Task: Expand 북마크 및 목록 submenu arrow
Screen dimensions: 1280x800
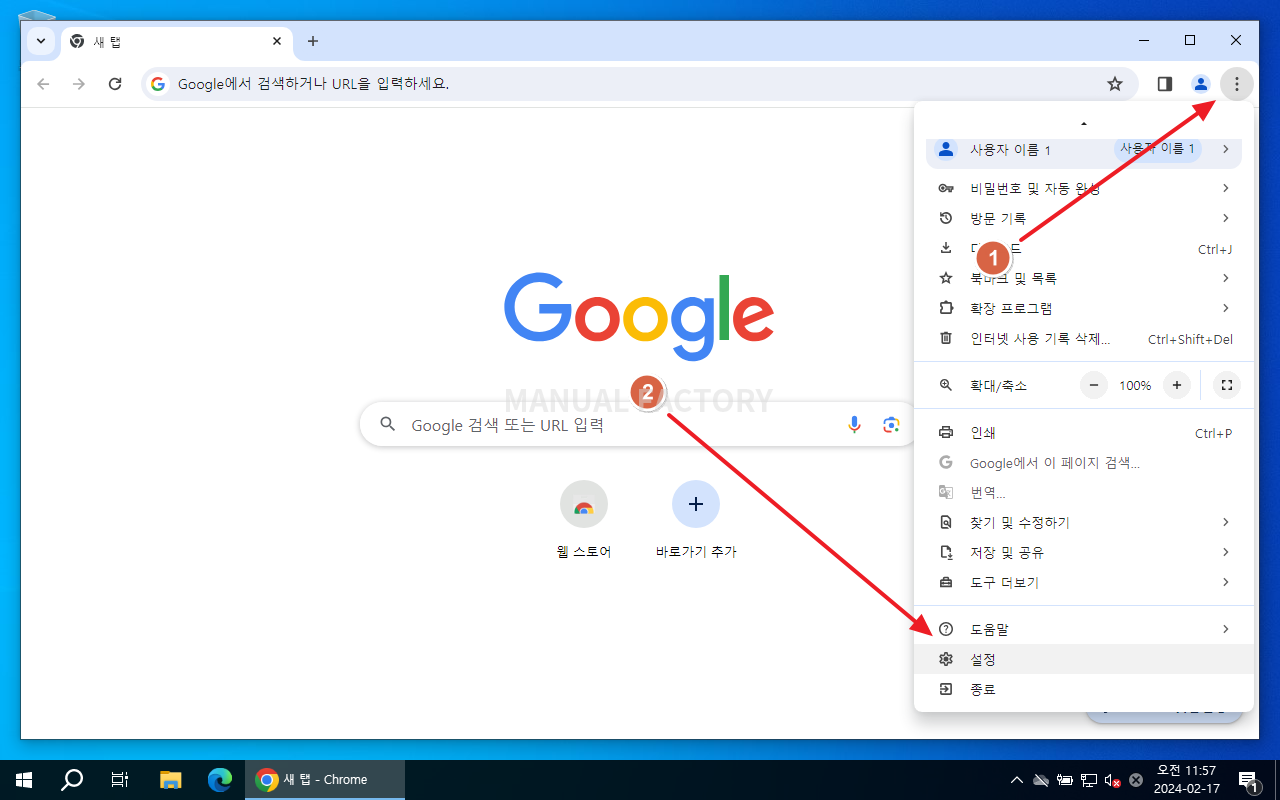Action: tap(1225, 278)
